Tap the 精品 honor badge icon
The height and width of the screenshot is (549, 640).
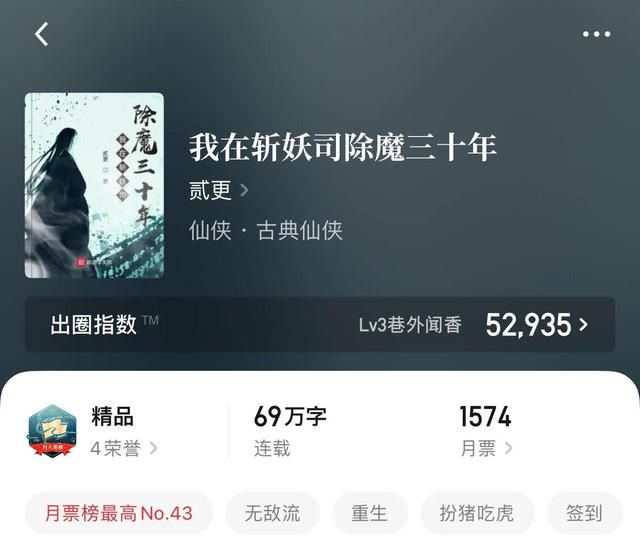click(52, 431)
